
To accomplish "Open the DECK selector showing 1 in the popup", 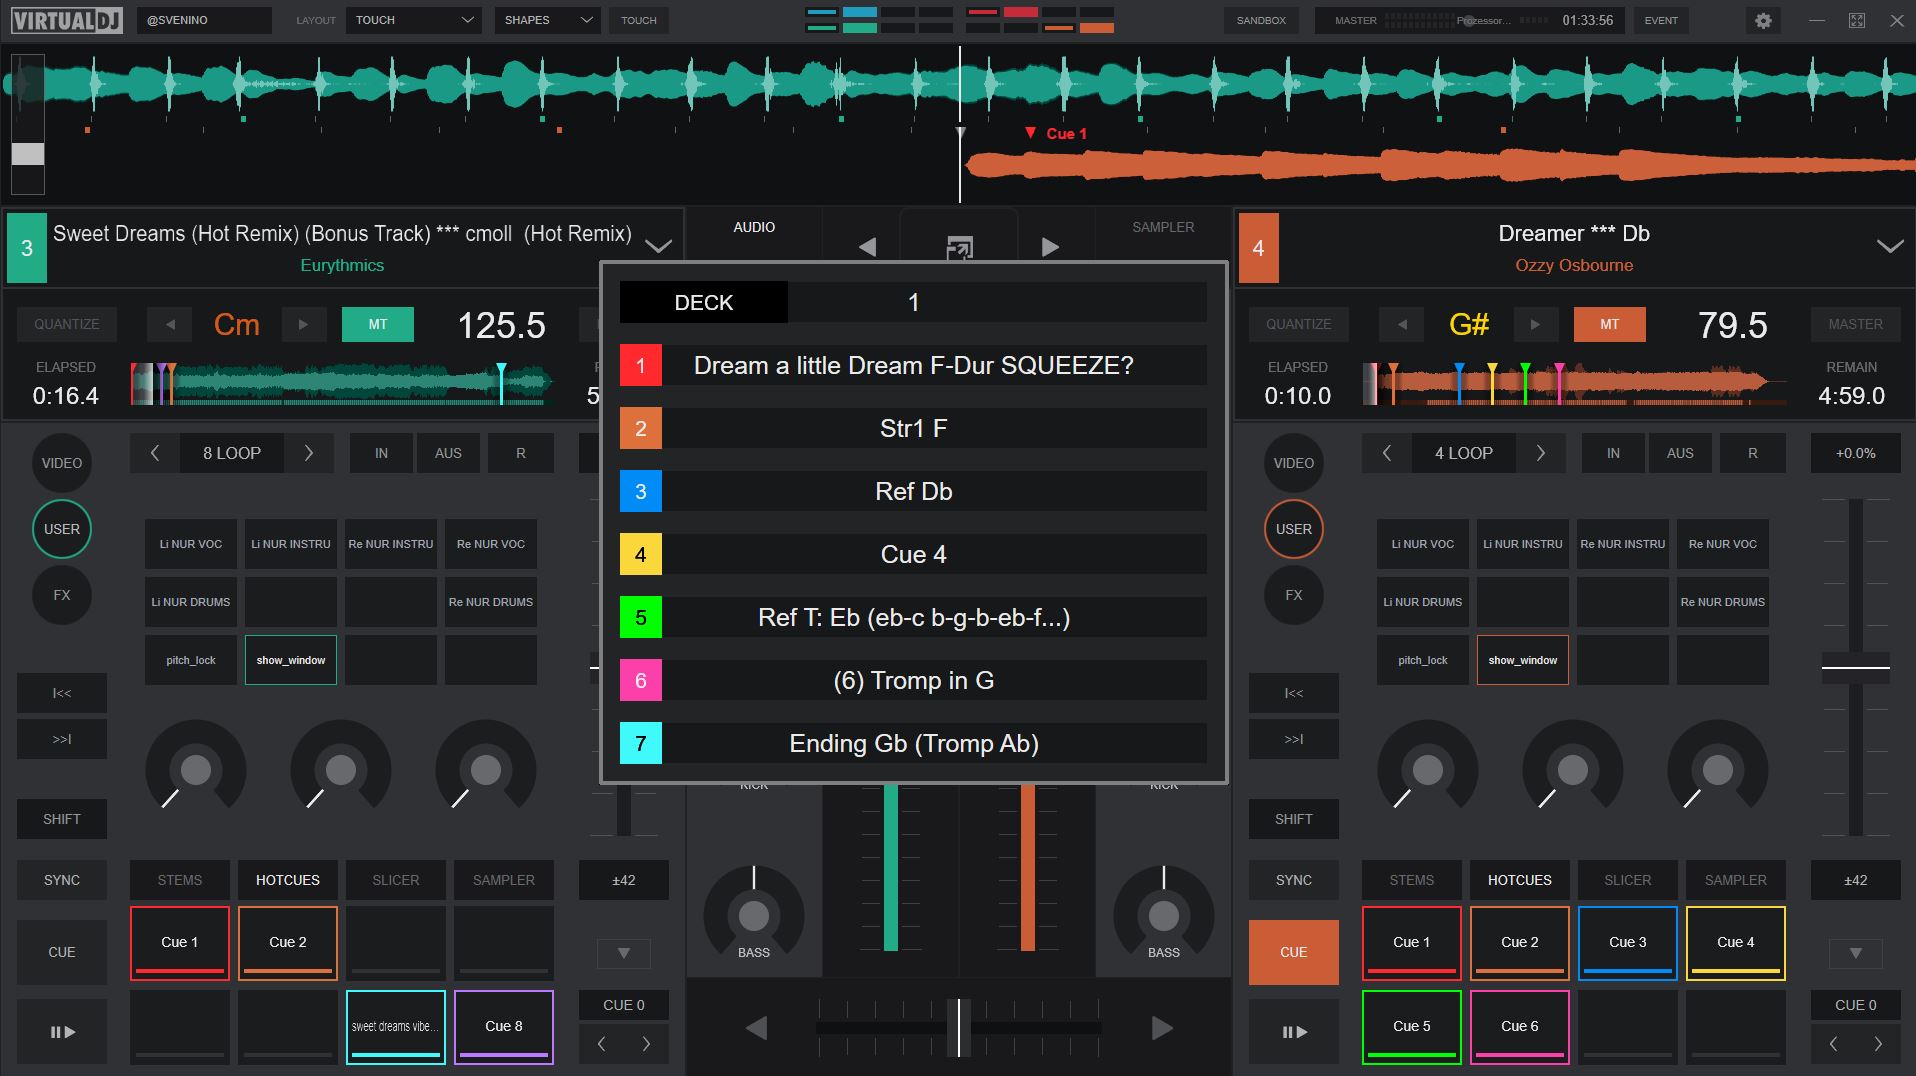I will [913, 302].
